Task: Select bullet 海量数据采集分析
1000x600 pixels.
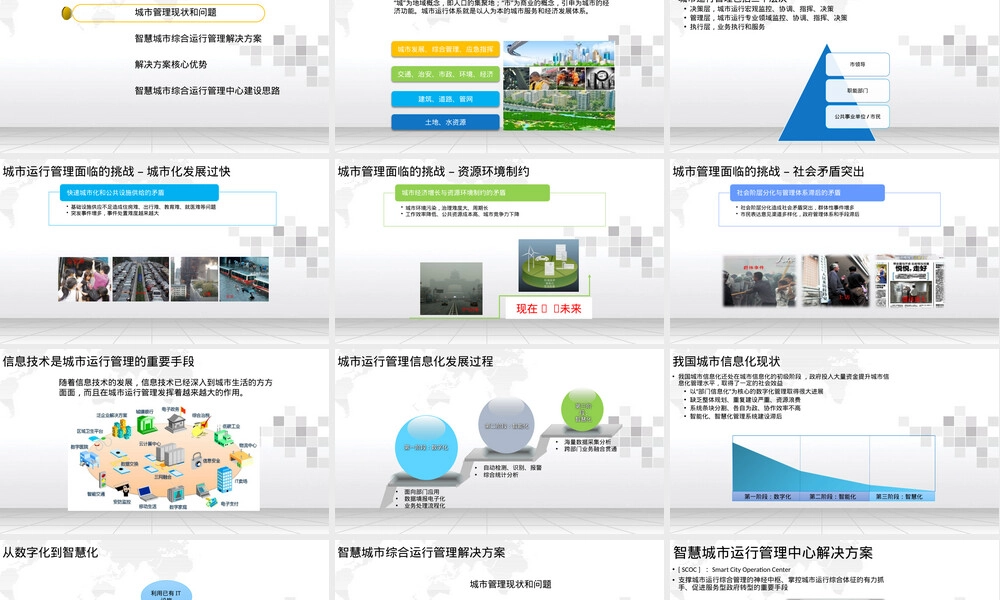Action: click(x=585, y=442)
